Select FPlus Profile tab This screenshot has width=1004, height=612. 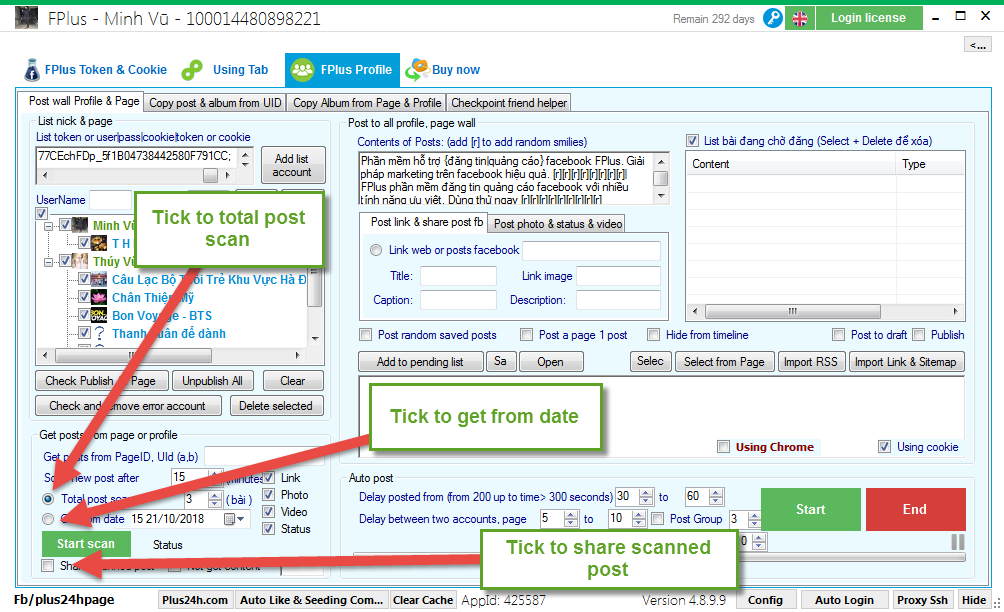click(343, 70)
